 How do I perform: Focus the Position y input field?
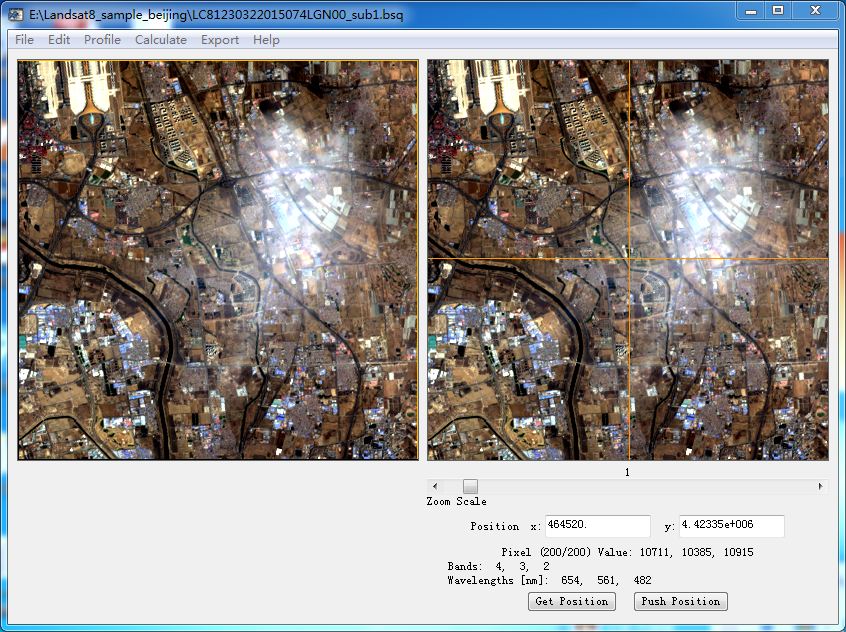(731, 526)
